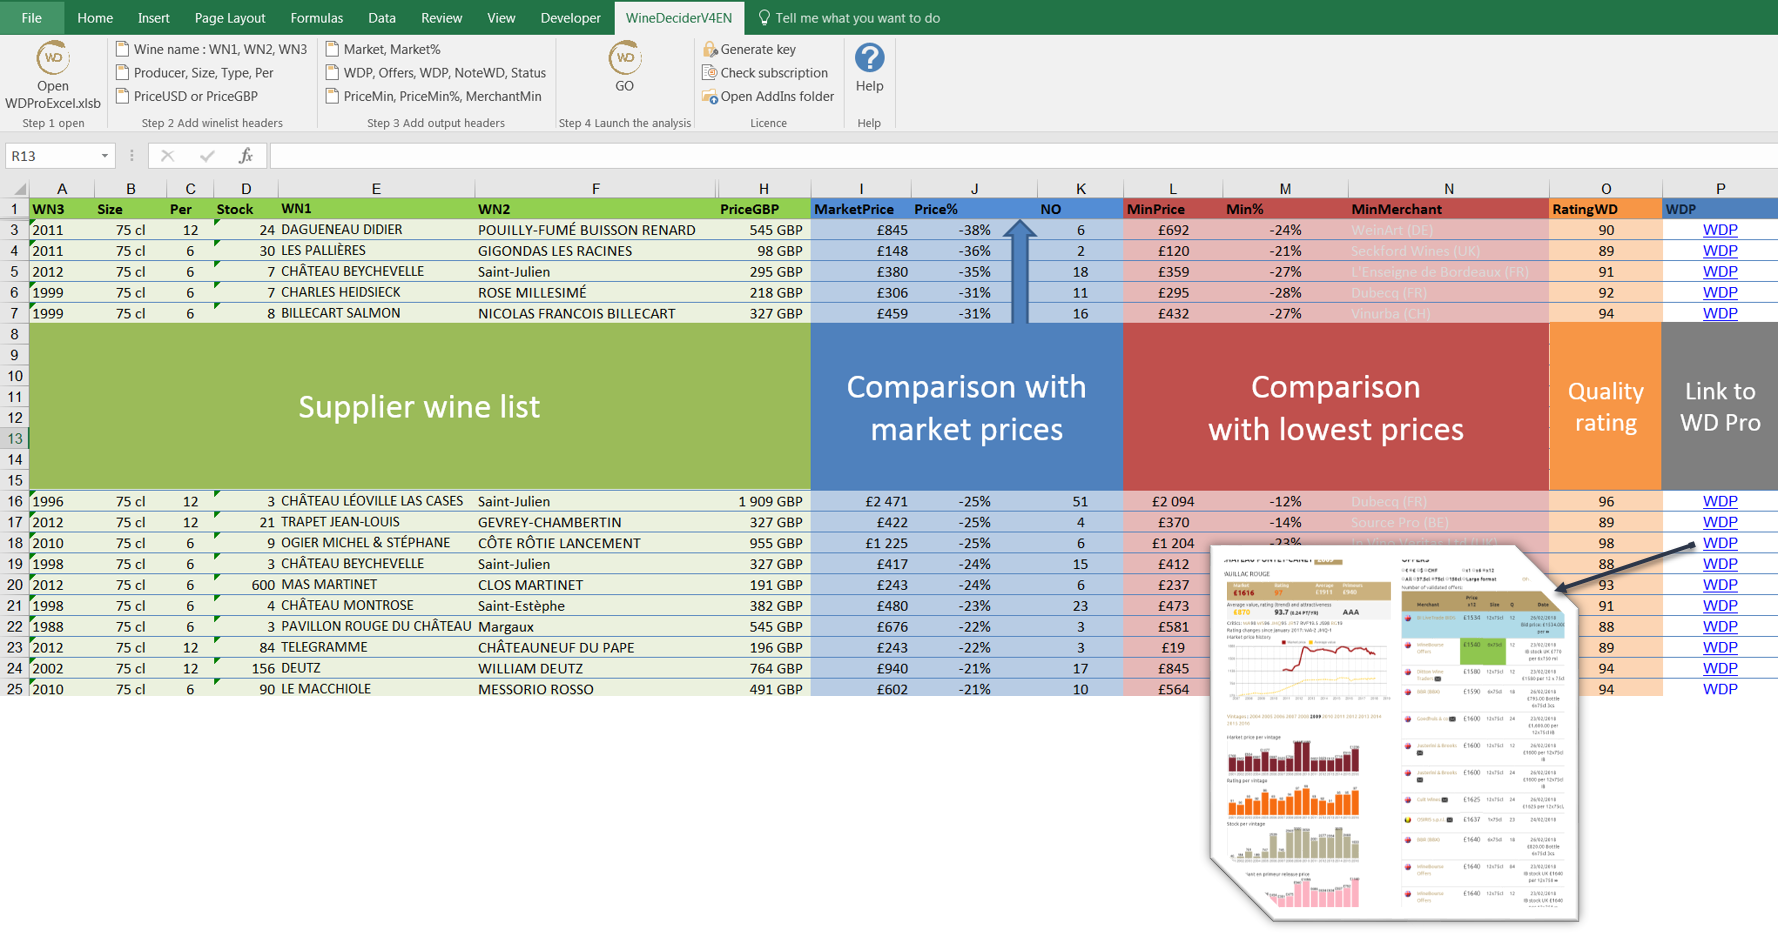1778x938 pixels.
Task: Select the rating cell 96
Action: 1605,502
